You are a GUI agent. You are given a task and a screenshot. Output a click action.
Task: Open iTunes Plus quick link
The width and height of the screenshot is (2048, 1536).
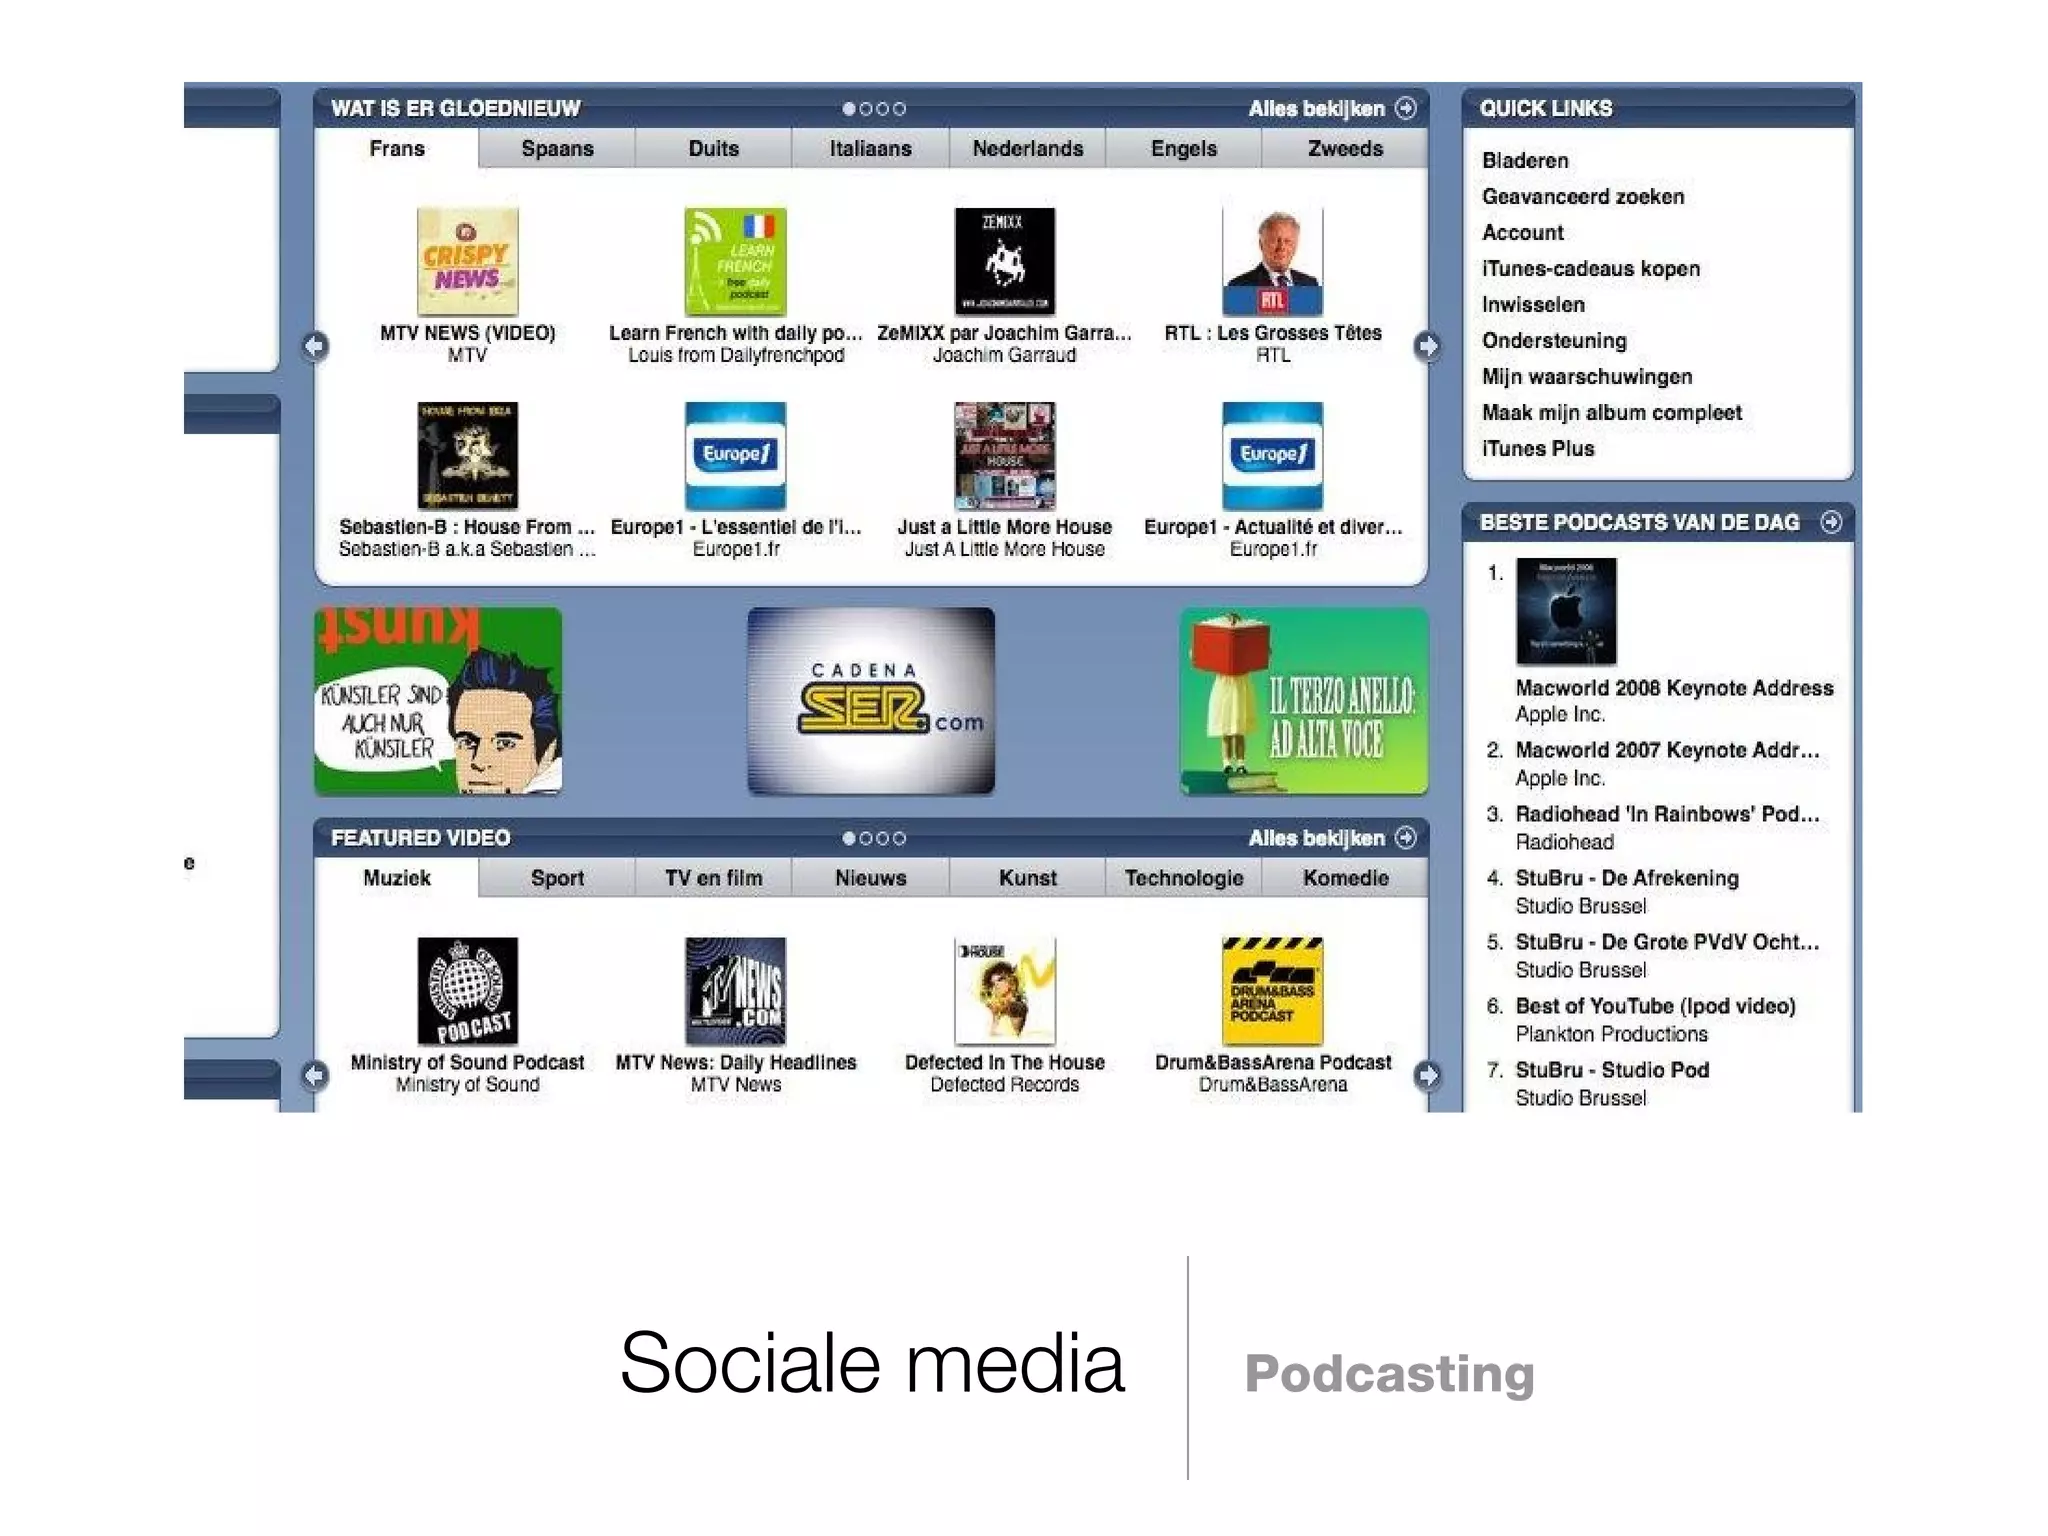[x=1538, y=449]
